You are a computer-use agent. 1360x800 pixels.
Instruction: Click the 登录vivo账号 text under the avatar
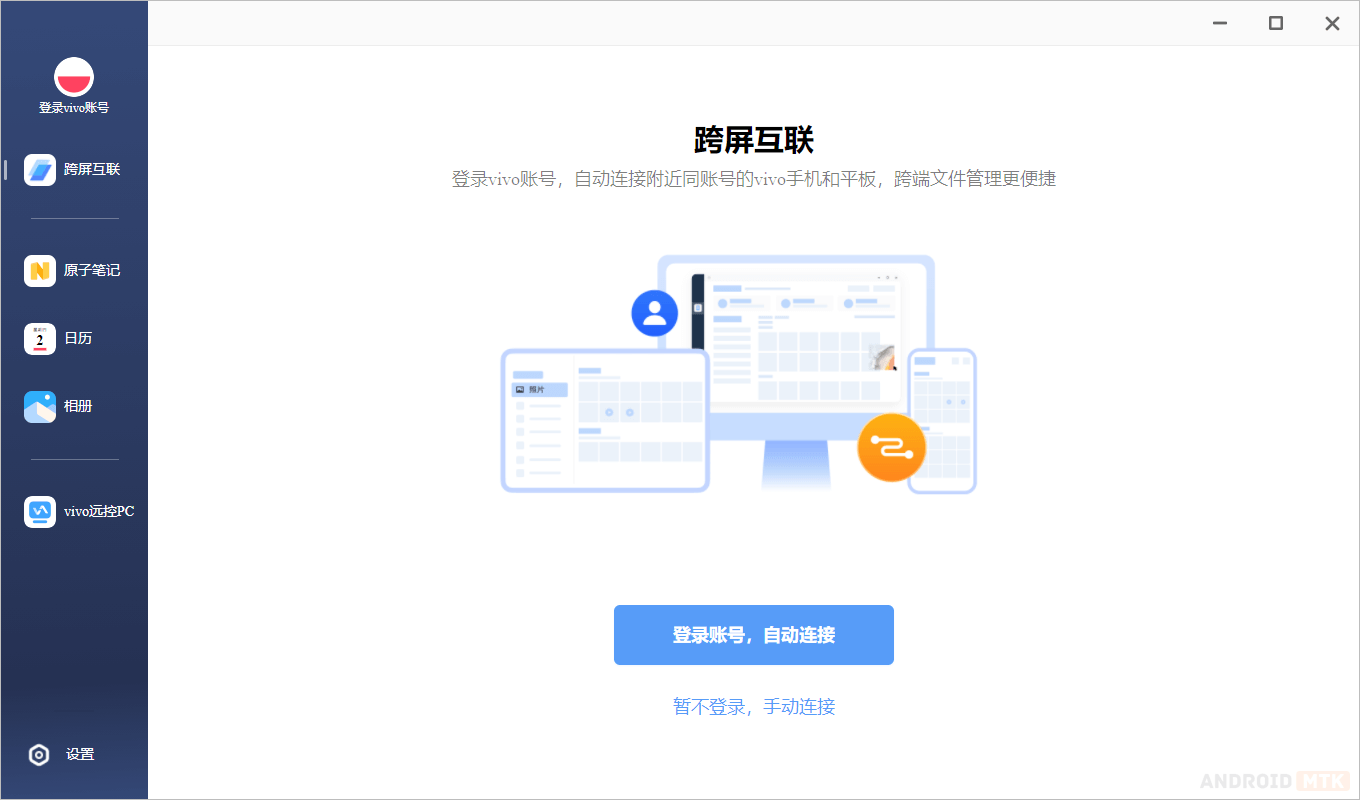[x=74, y=108]
